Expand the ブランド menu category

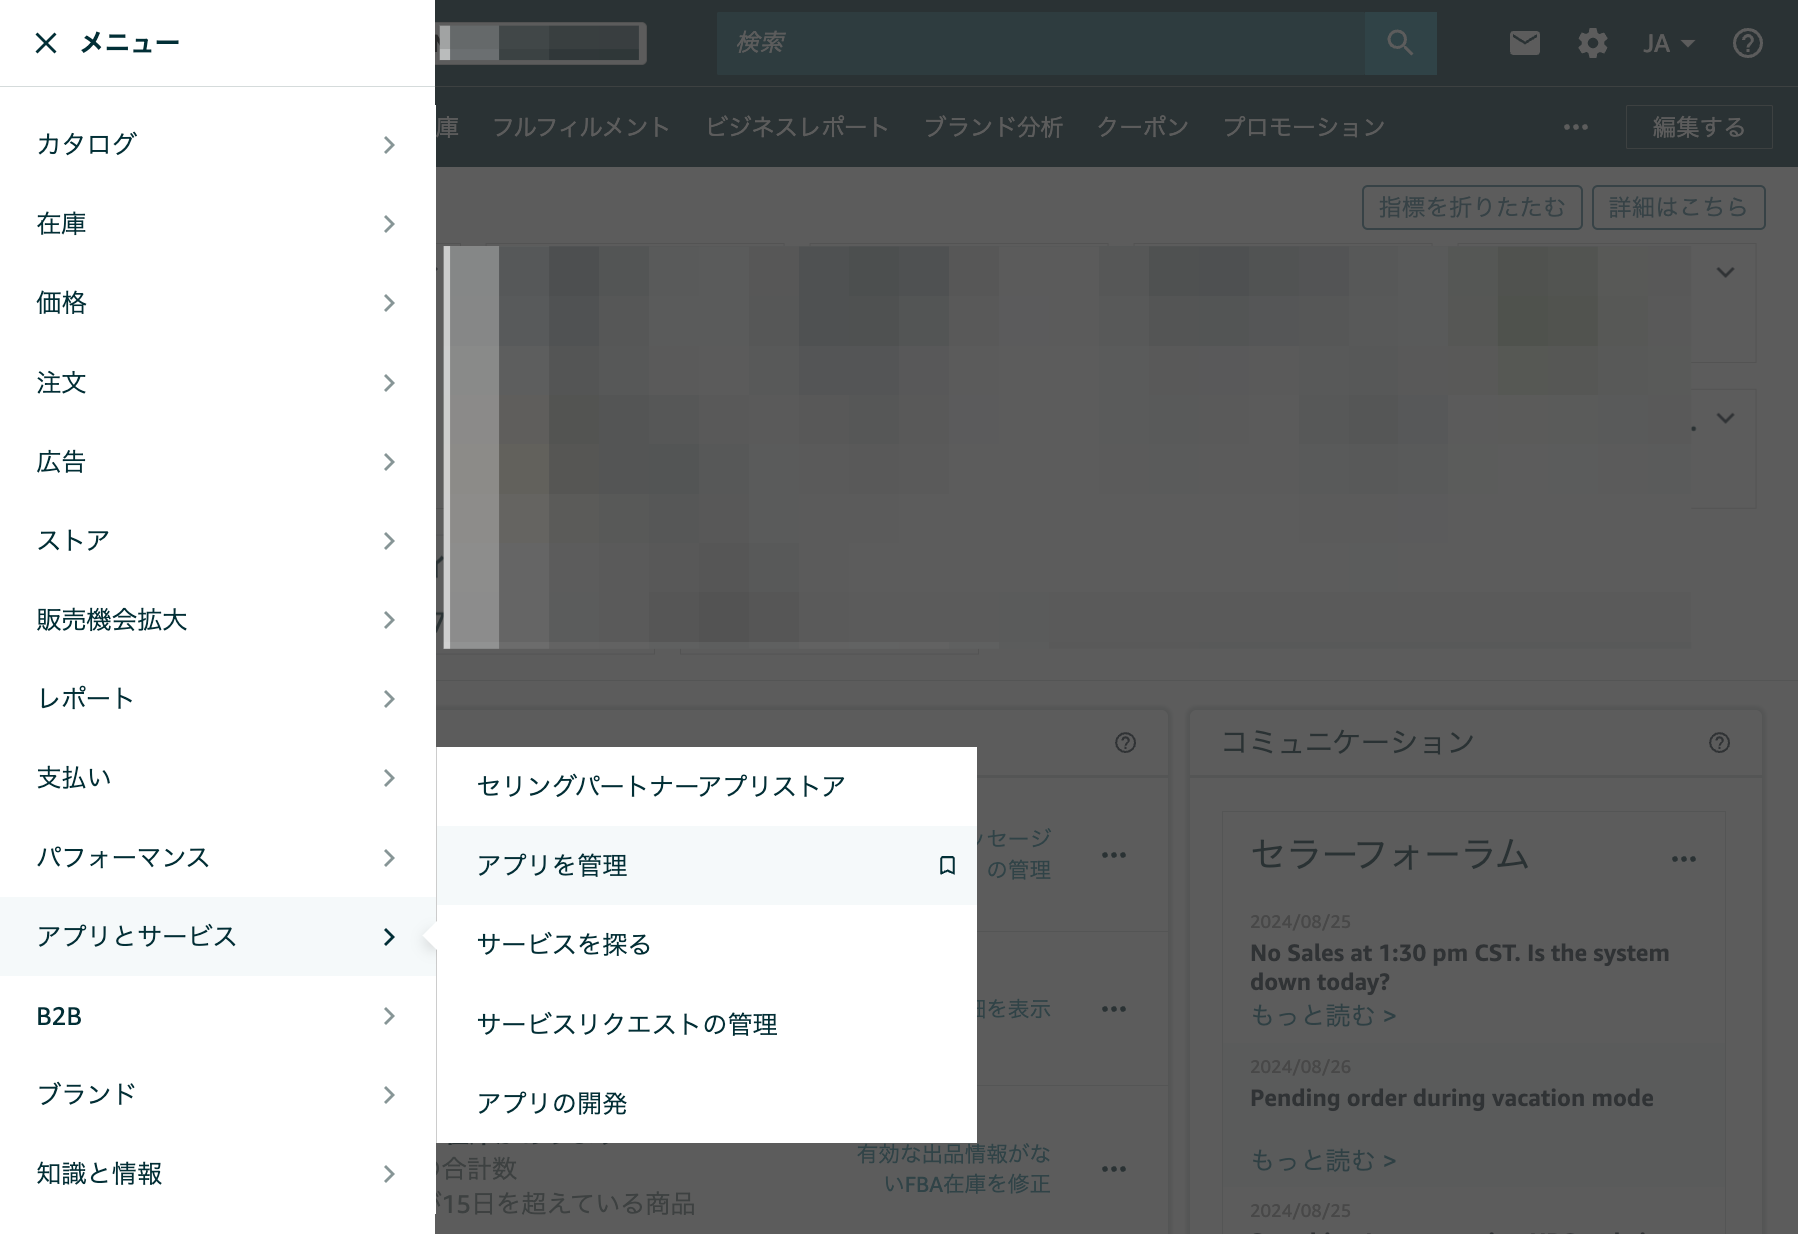217,1095
